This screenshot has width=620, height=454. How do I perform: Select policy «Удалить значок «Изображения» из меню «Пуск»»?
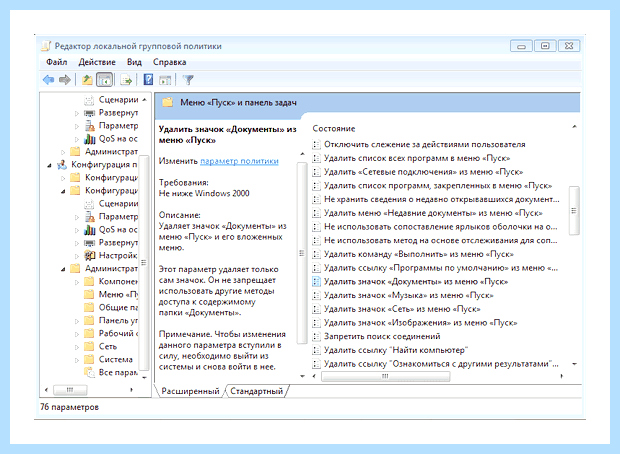[420, 323]
